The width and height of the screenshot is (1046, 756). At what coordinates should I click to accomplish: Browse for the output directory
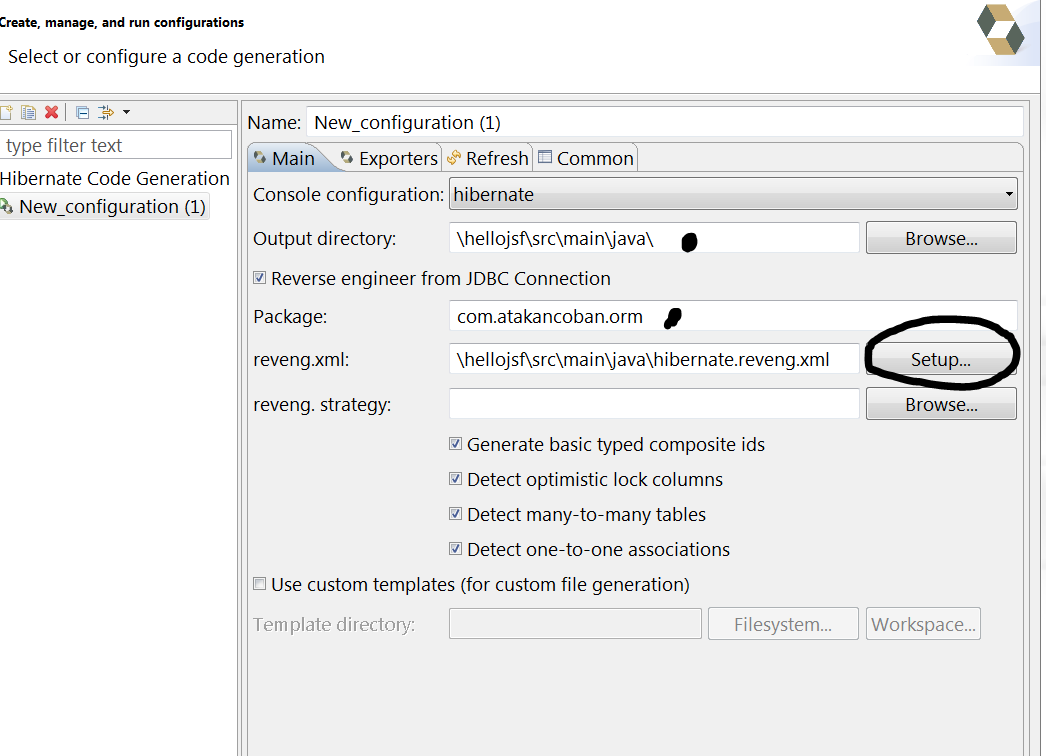[941, 238]
